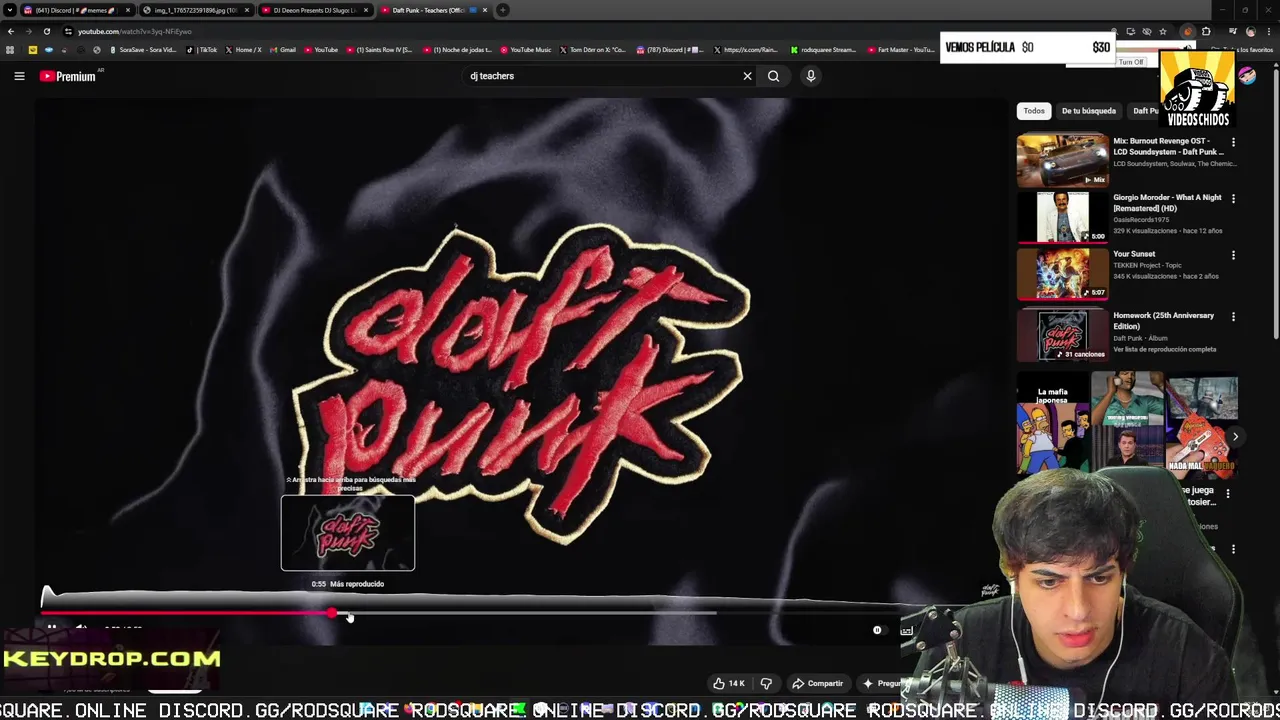Go back with the browser back arrow
This screenshot has height=720, width=1280.
click(x=11, y=31)
